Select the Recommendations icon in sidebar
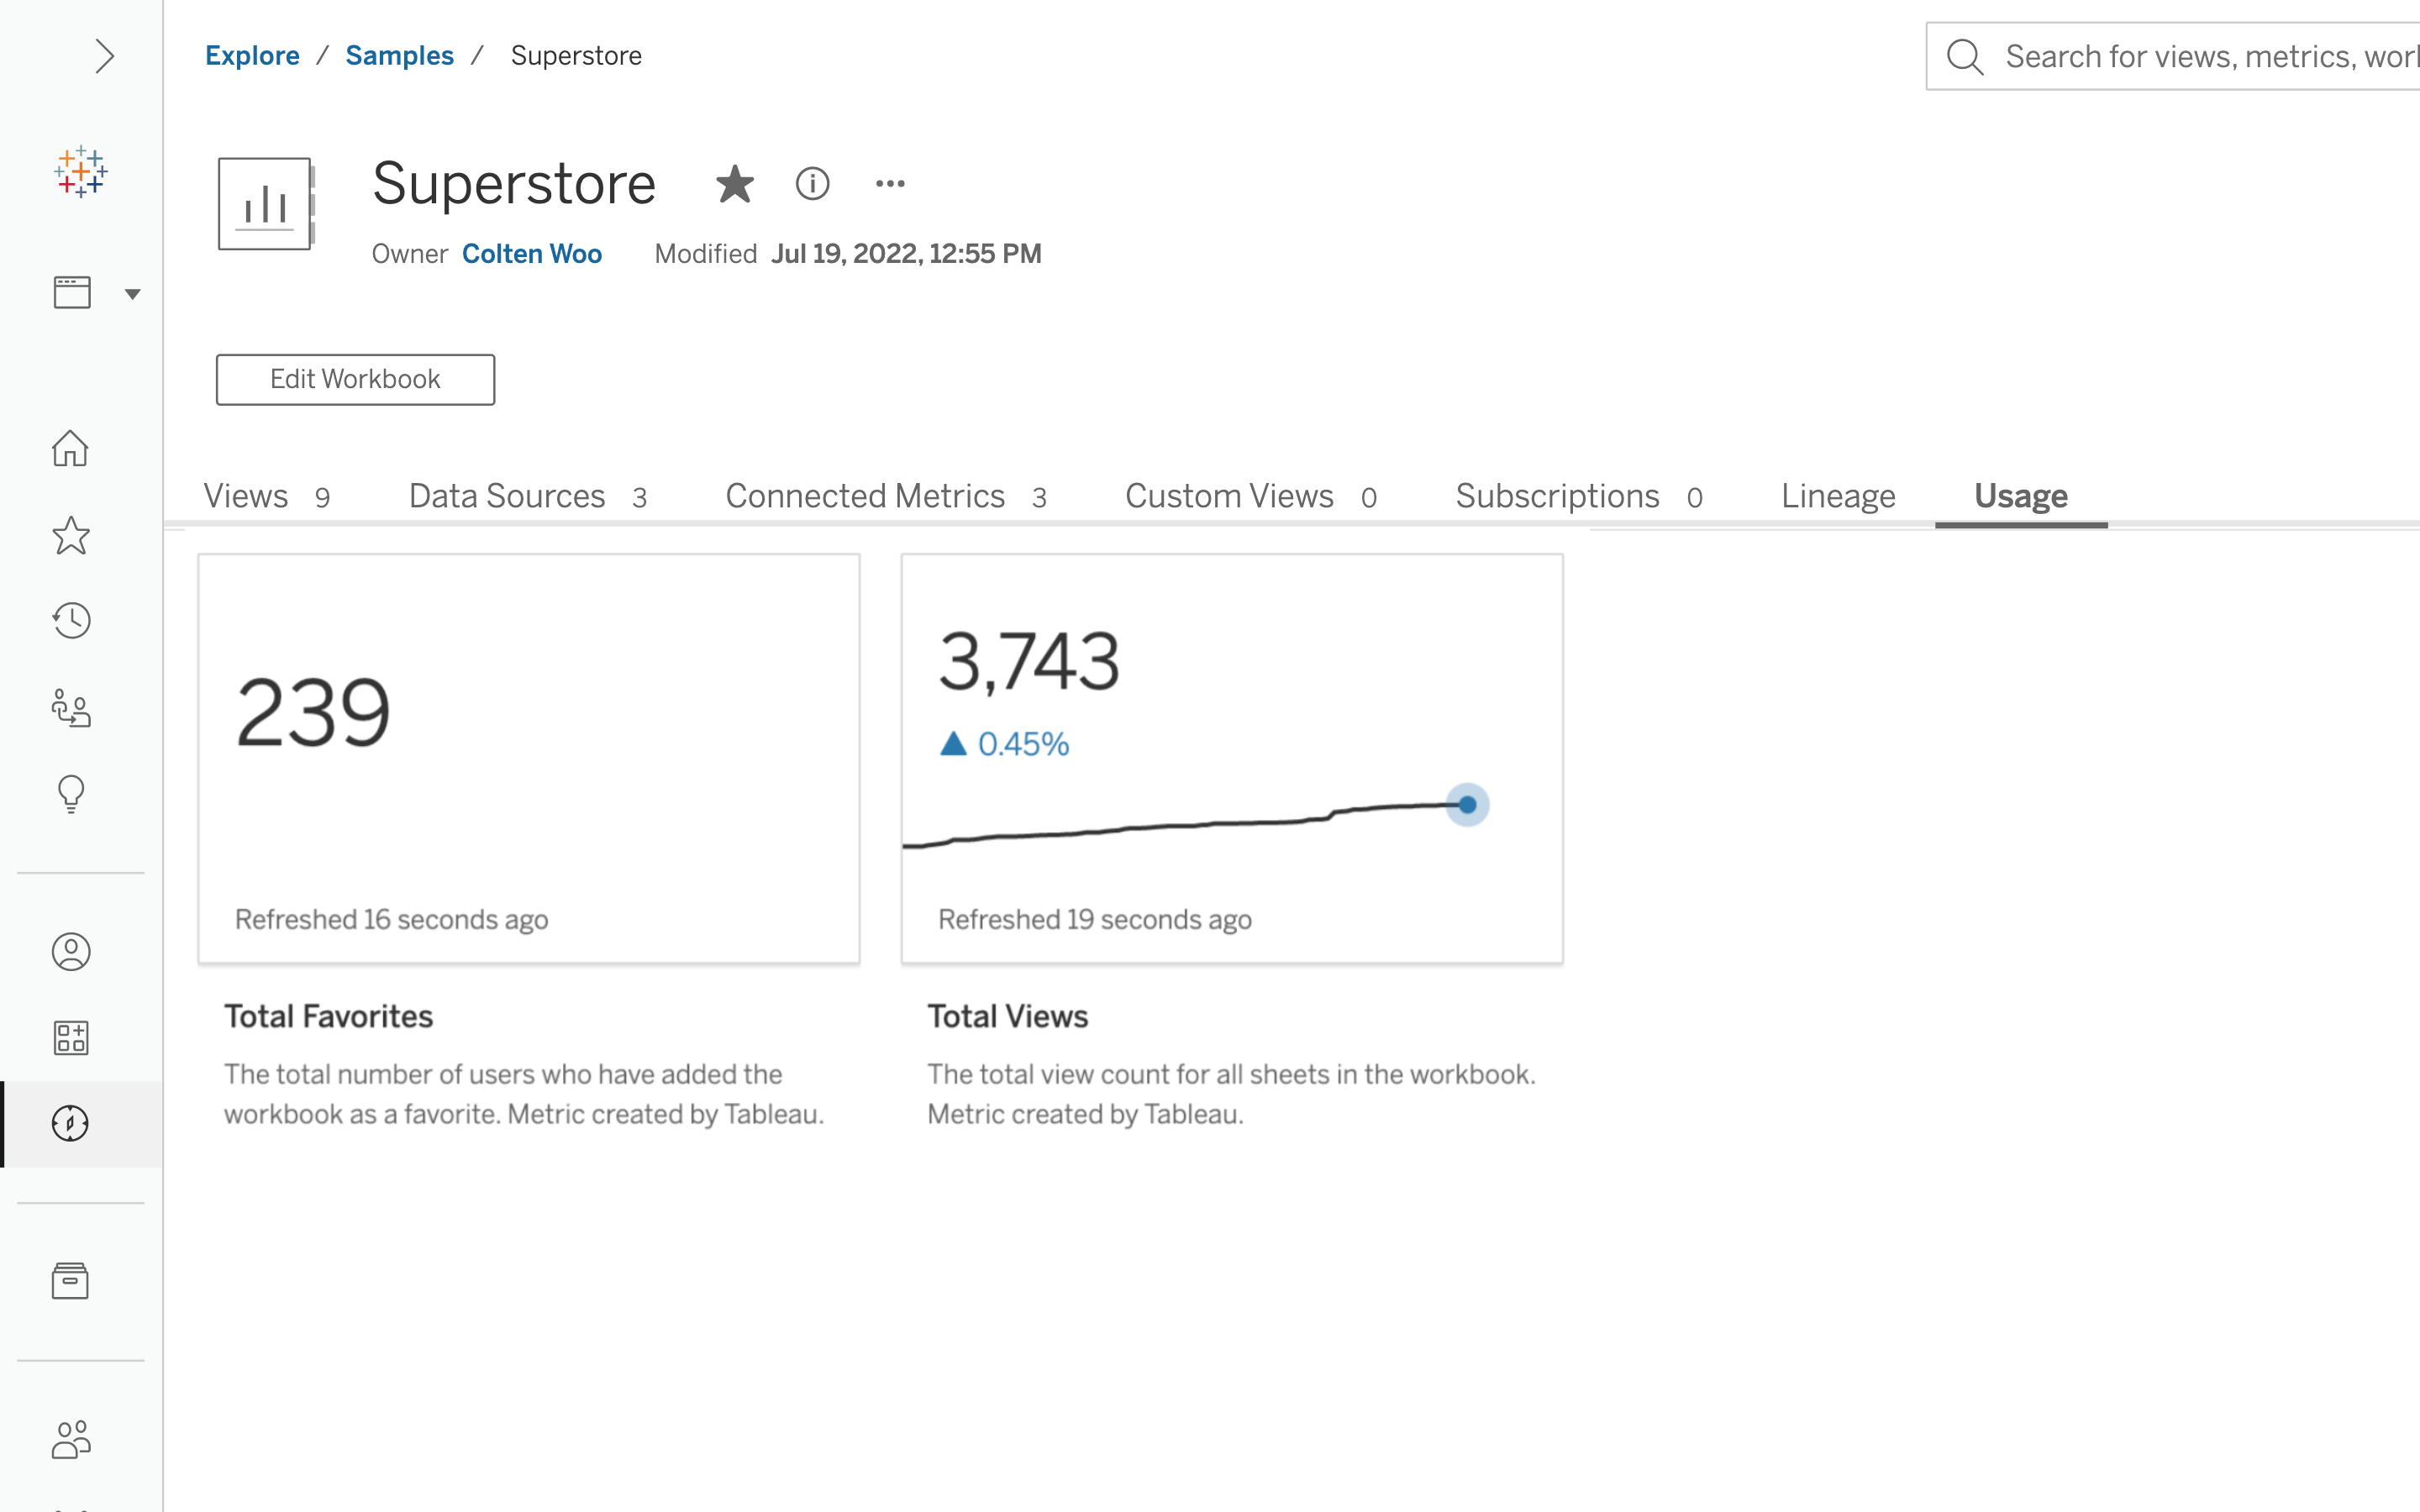This screenshot has height=1512, width=2420. coord(70,793)
